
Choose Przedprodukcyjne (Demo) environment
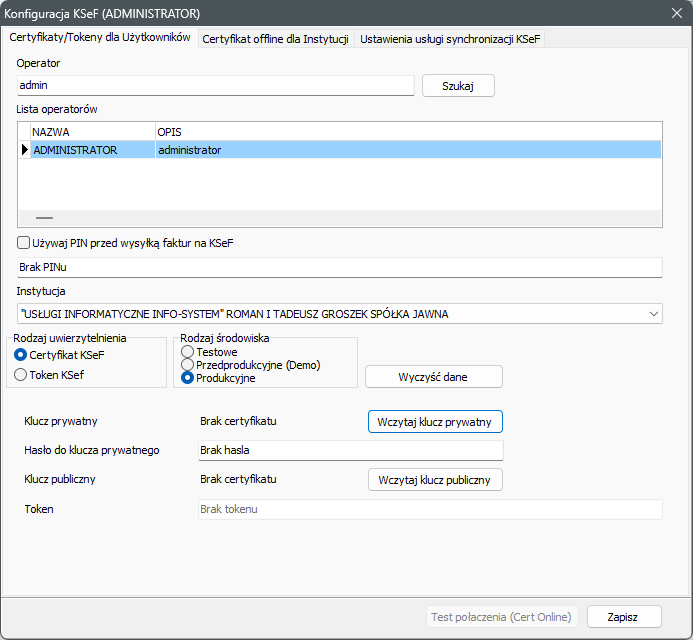tap(187, 365)
